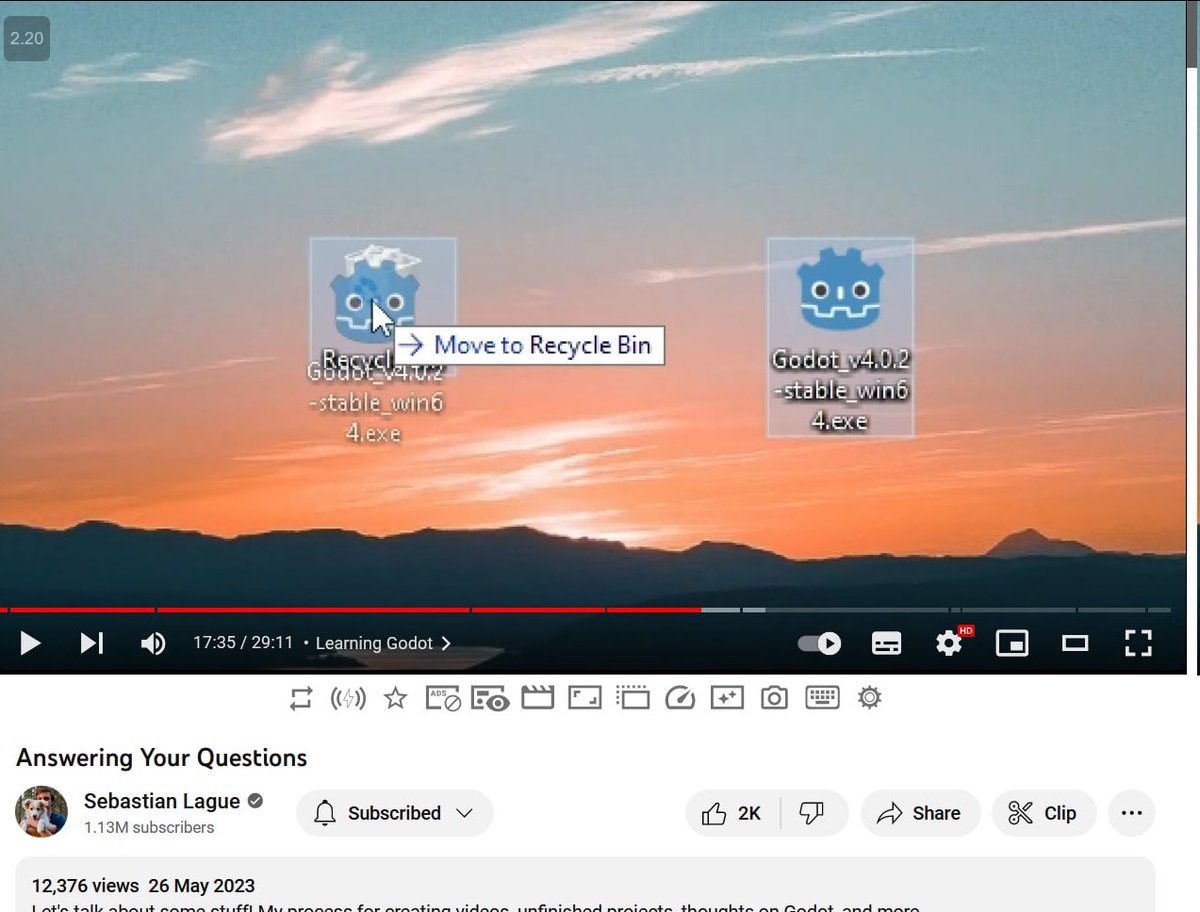The height and width of the screenshot is (912, 1200).
Task: Toggle the autoplay switch
Action: coord(819,643)
